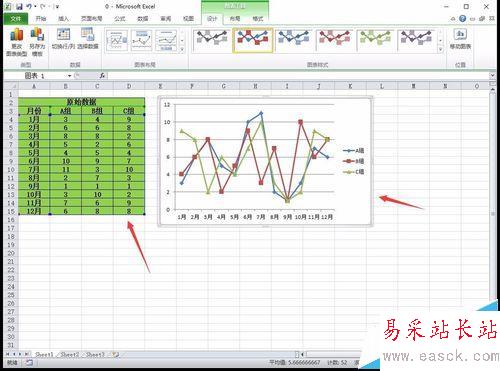Screen dimensions: 500x371
Task: Open Excel Help with the question mark icon
Action: (462, 19)
